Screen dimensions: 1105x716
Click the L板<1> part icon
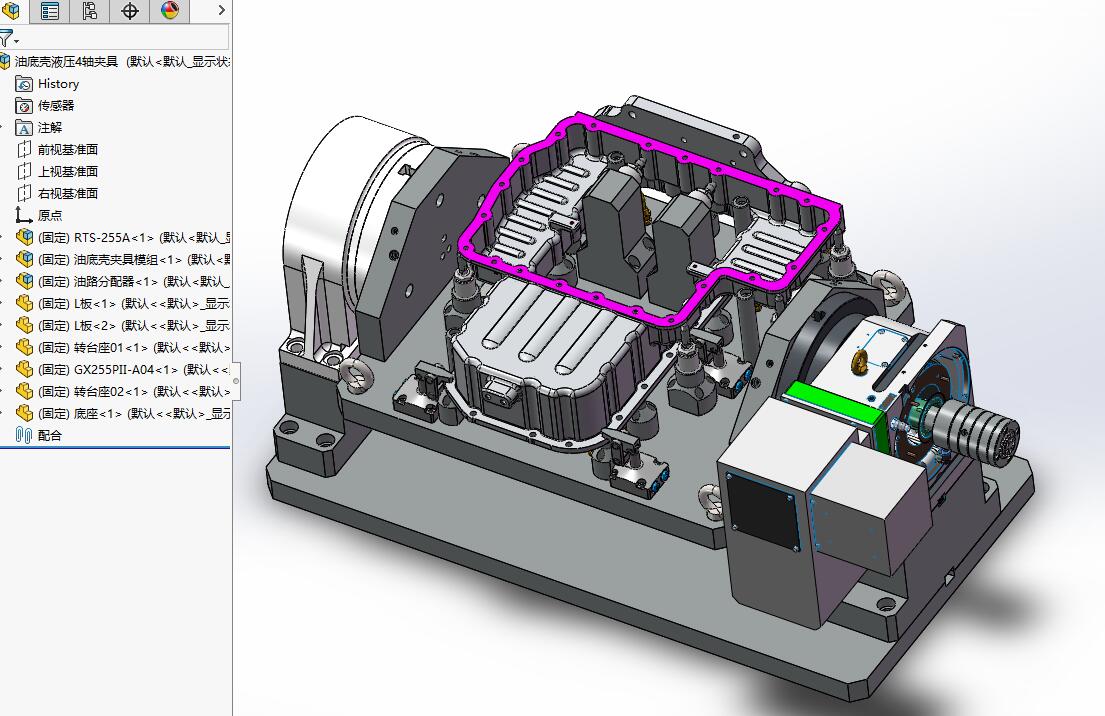coord(24,303)
